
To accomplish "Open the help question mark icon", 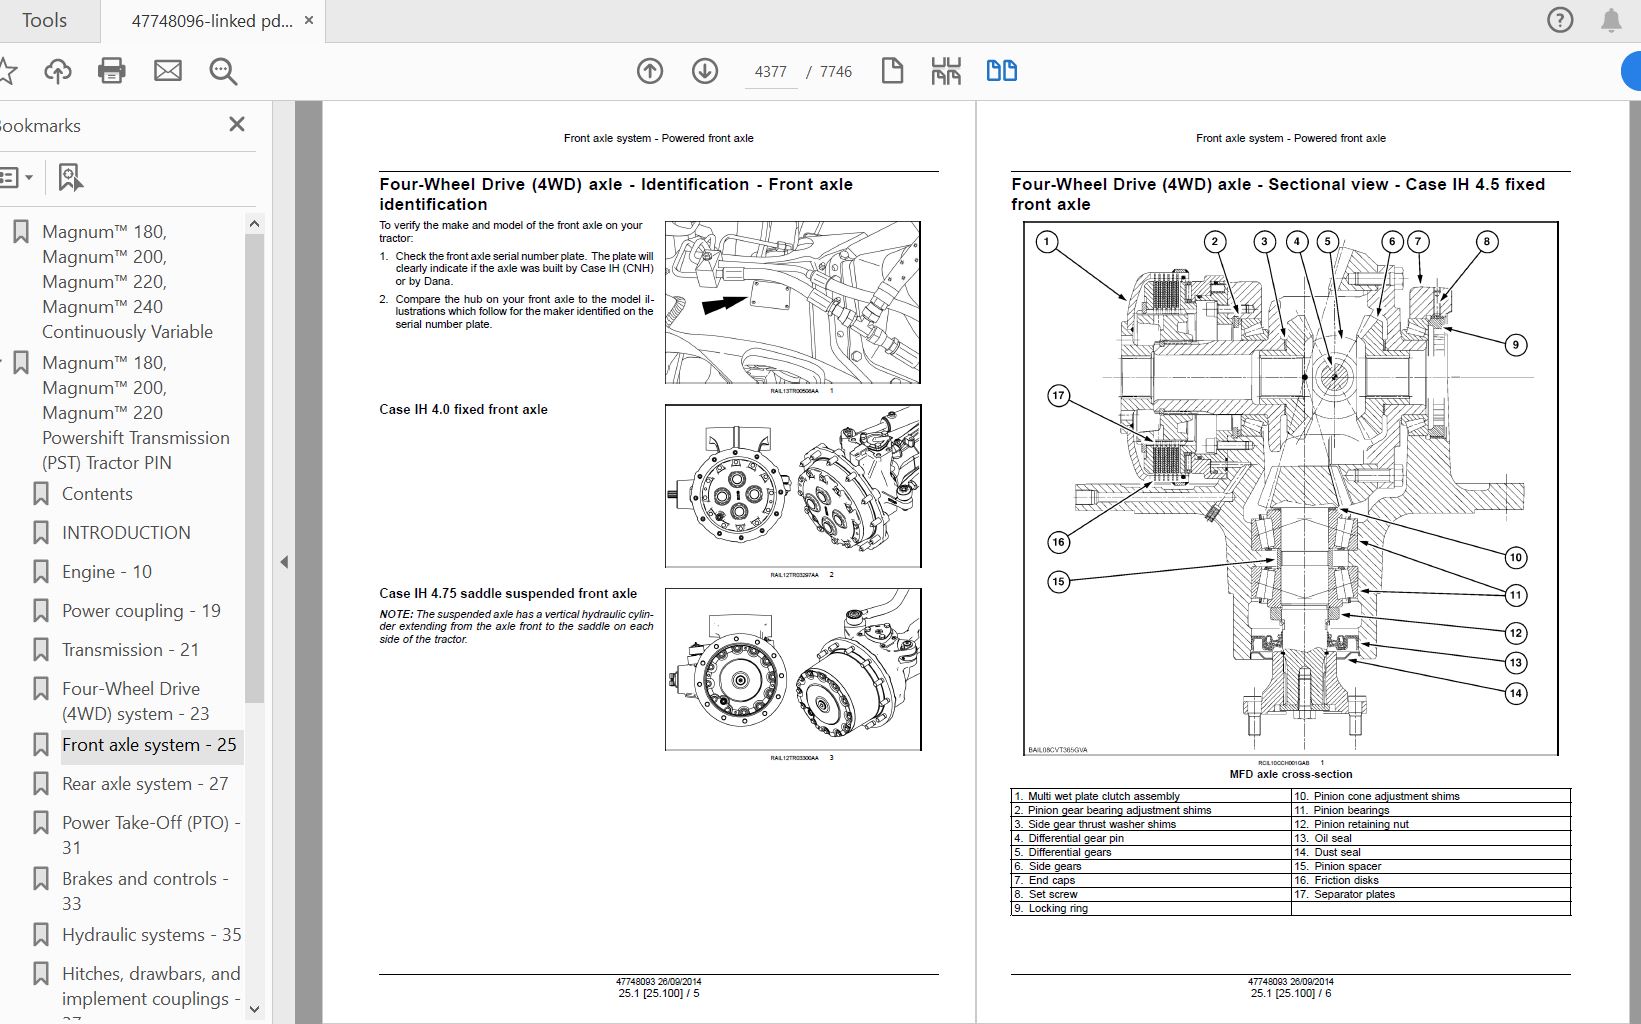I will [1560, 20].
